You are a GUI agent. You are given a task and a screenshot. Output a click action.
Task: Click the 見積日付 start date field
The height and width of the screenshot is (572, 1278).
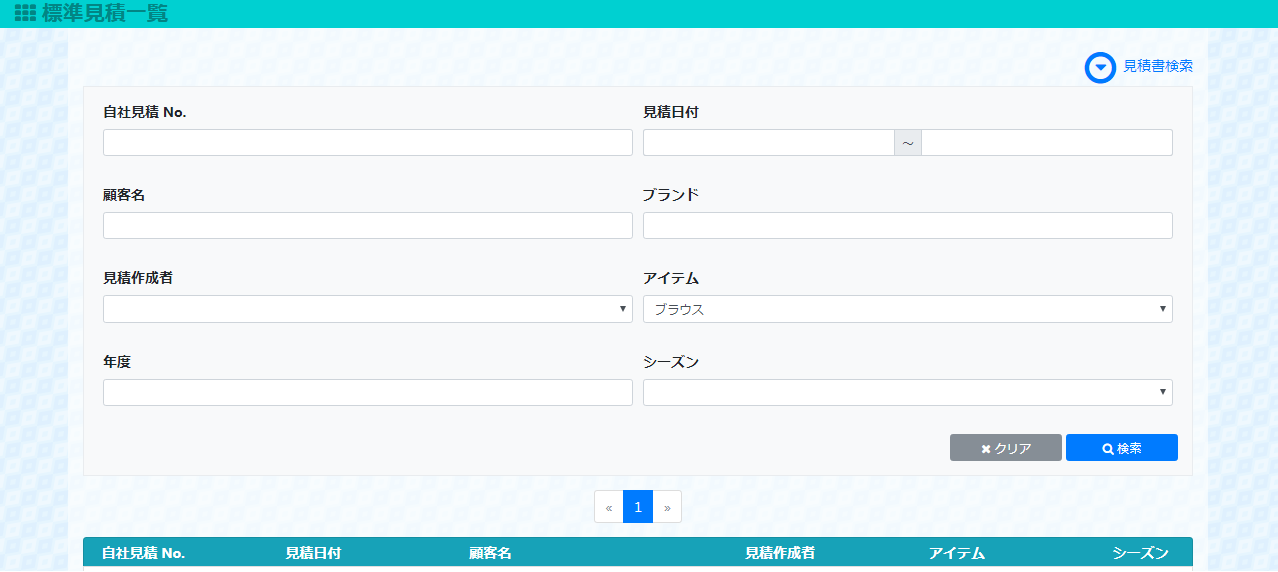[x=768, y=143]
